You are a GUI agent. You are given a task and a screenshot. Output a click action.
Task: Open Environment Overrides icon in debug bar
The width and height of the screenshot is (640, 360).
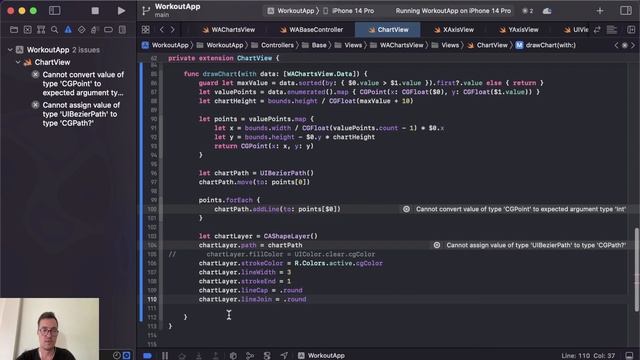[x=267, y=356]
